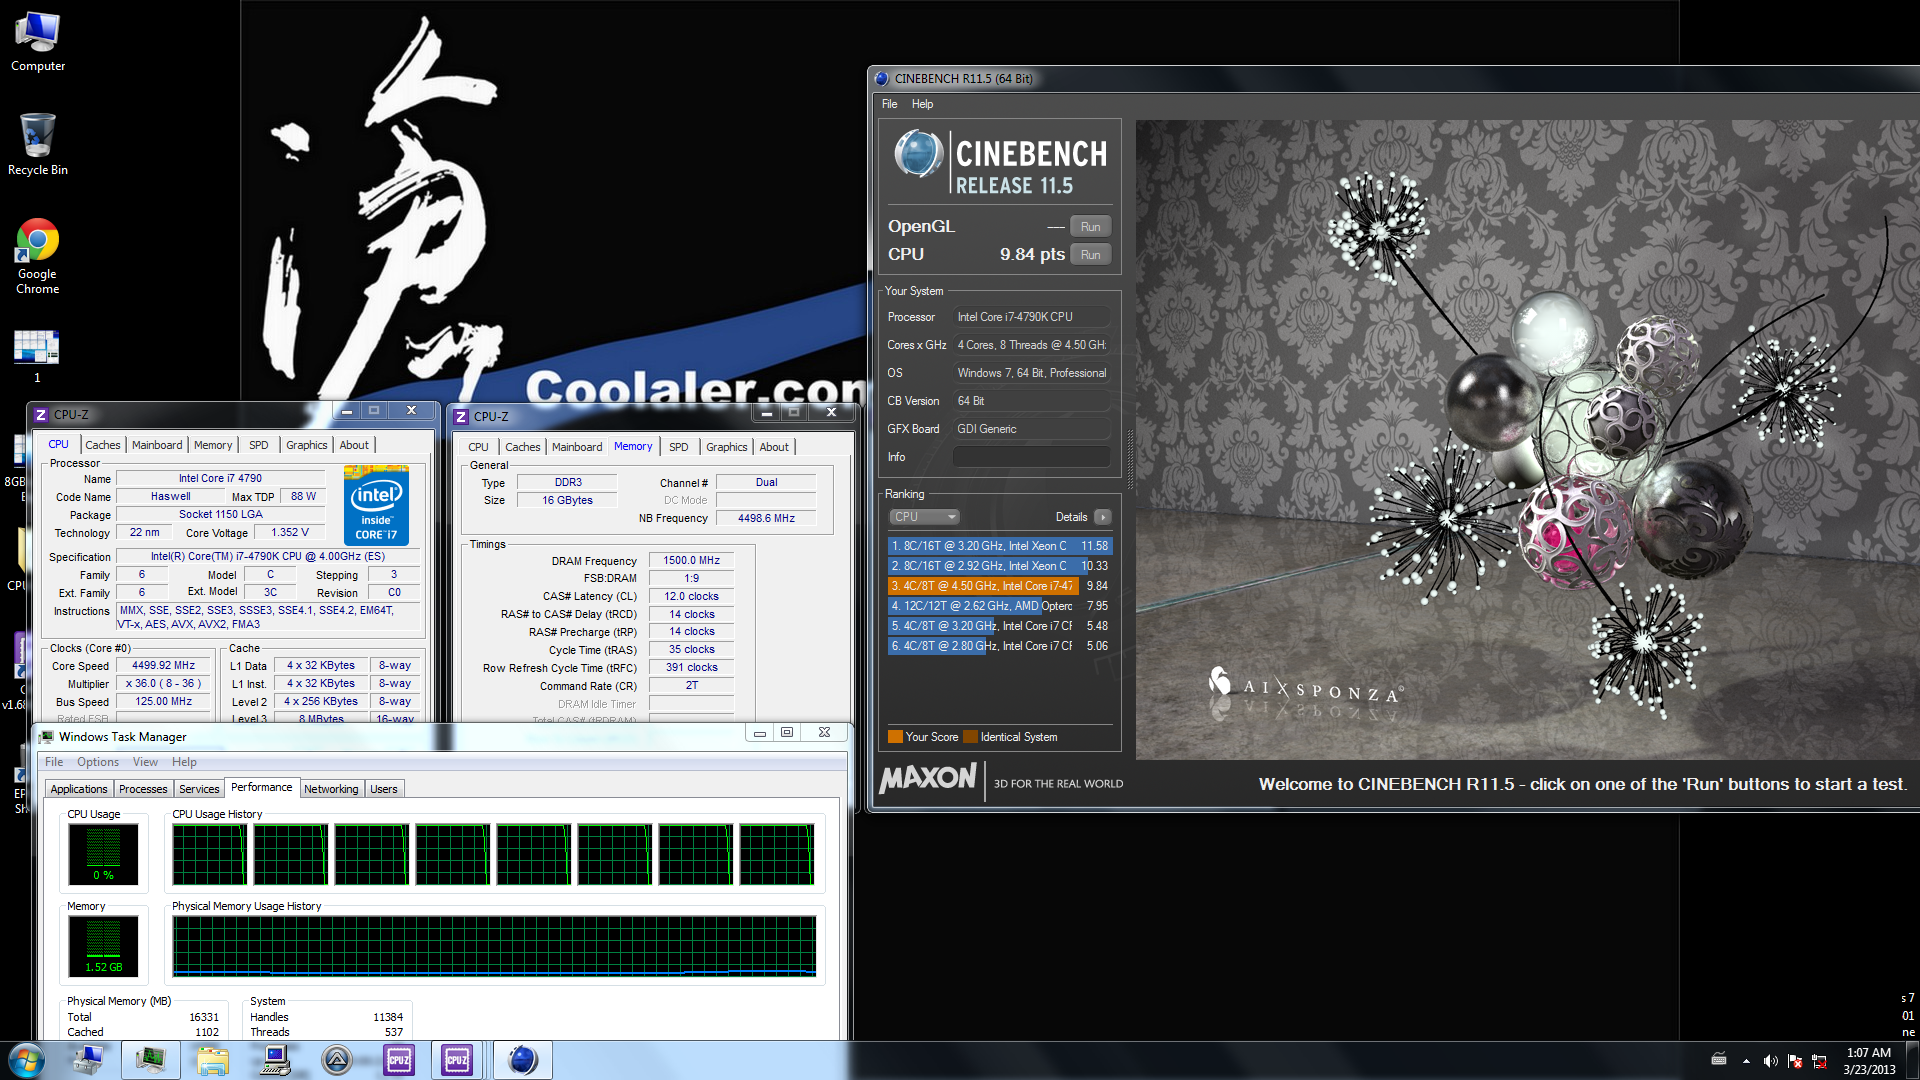This screenshot has width=1920, height=1080.
Task: Click the Task Manager title bar icon
Action: [46, 737]
